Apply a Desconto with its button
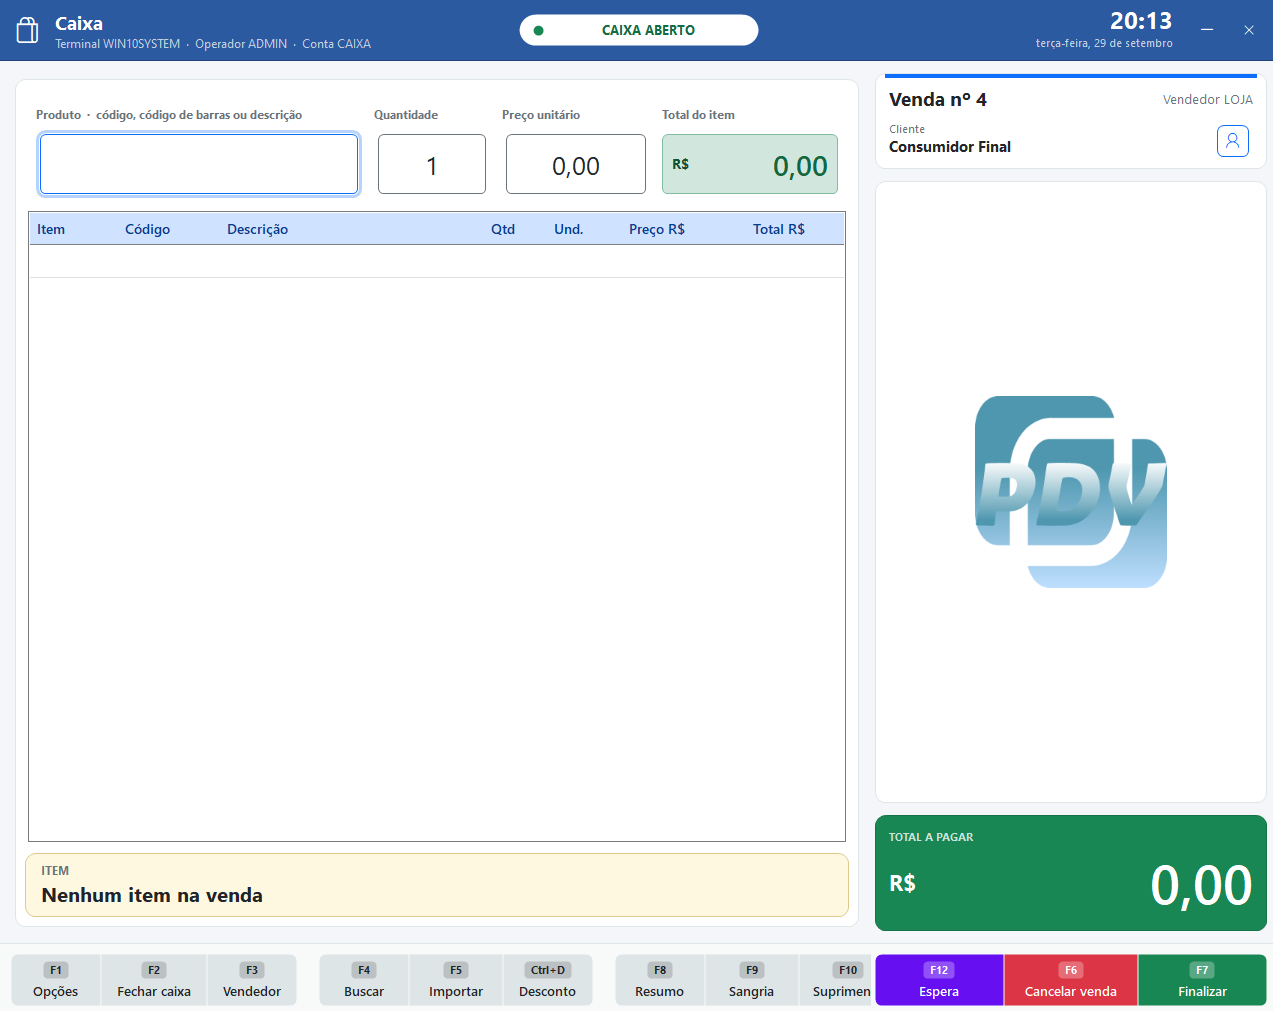Viewport: 1273px width, 1011px height. click(548, 980)
